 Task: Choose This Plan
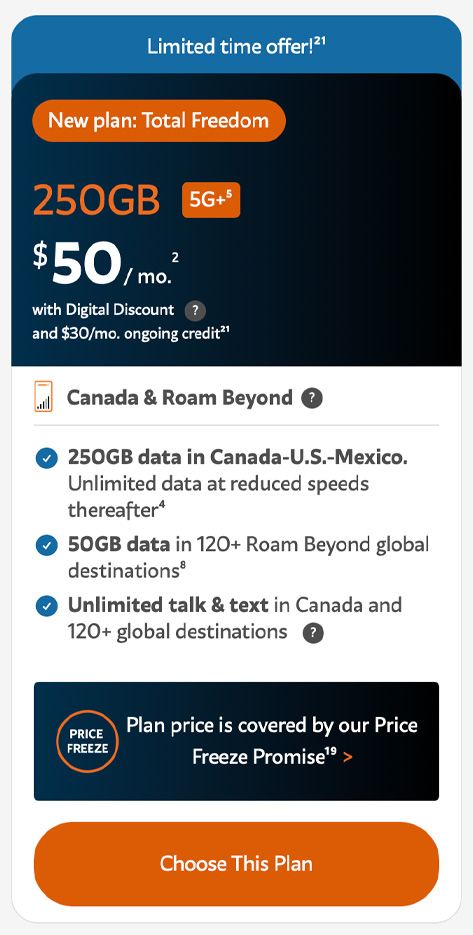coord(236,863)
